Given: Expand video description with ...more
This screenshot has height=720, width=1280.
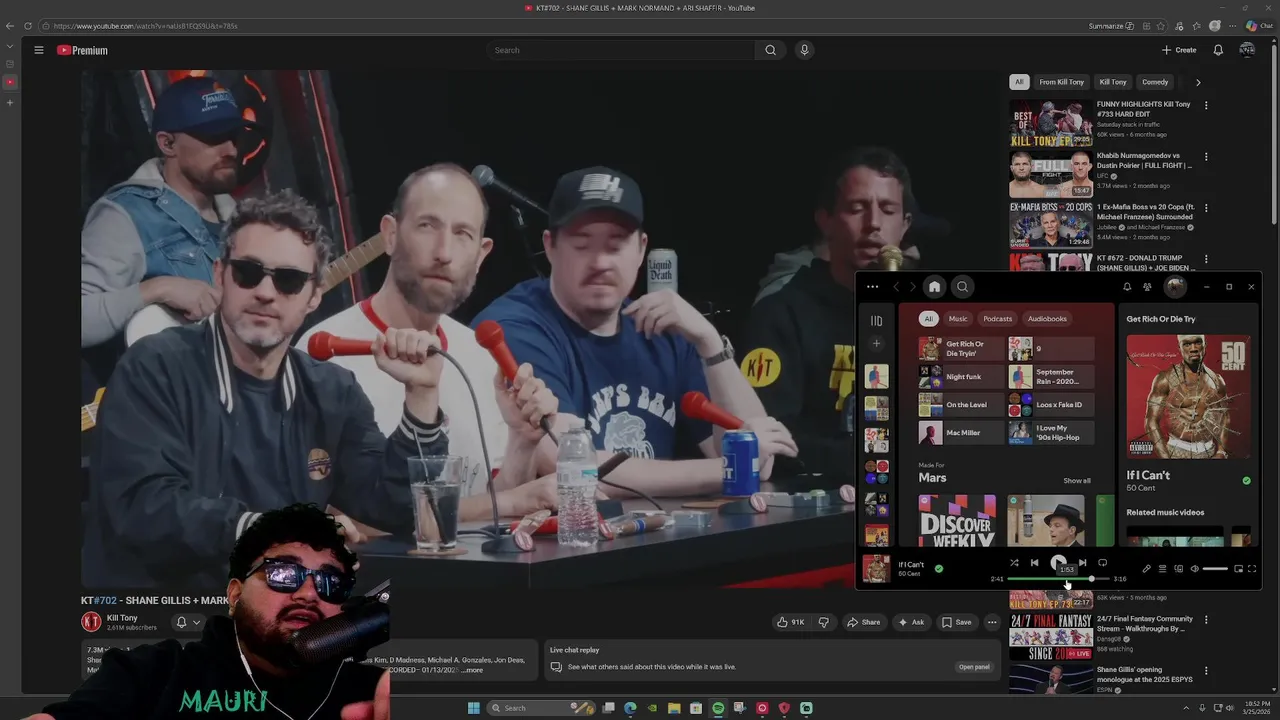Looking at the screenshot, I should (x=473, y=670).
